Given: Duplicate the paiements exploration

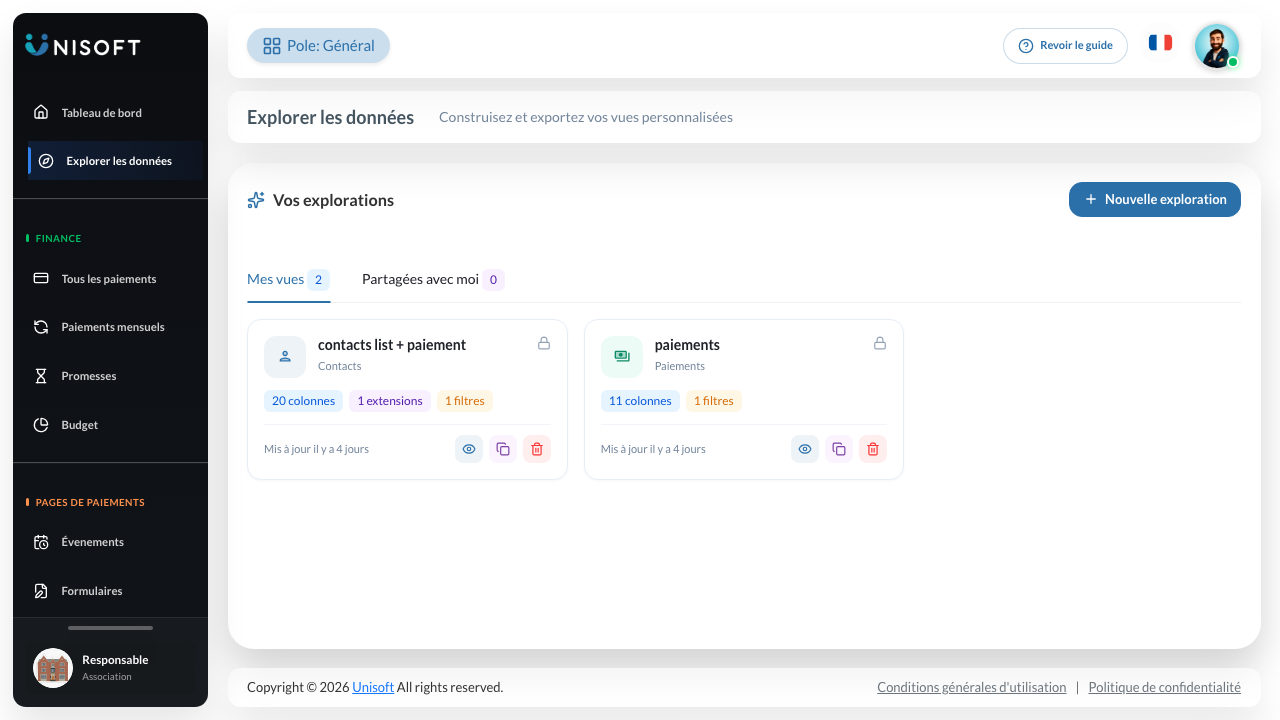Looking at the screenshot, I should (839, 449).
